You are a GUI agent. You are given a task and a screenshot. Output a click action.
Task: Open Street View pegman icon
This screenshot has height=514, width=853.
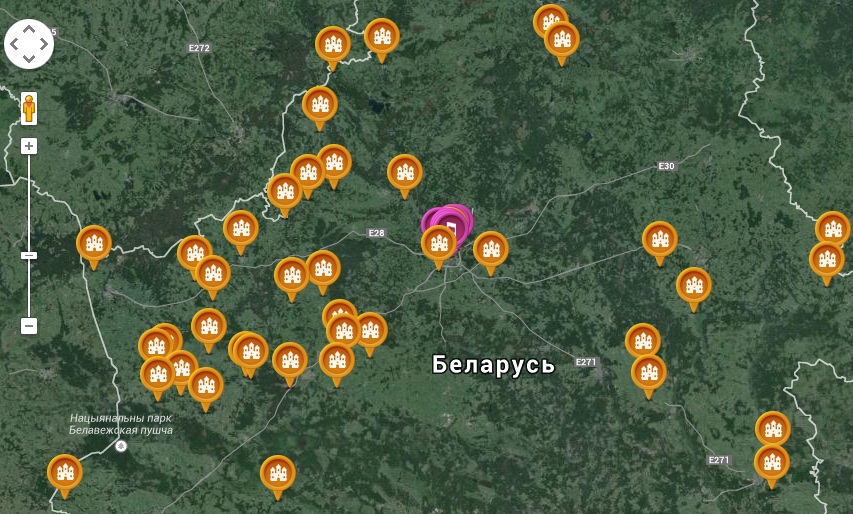pos(29,109)
